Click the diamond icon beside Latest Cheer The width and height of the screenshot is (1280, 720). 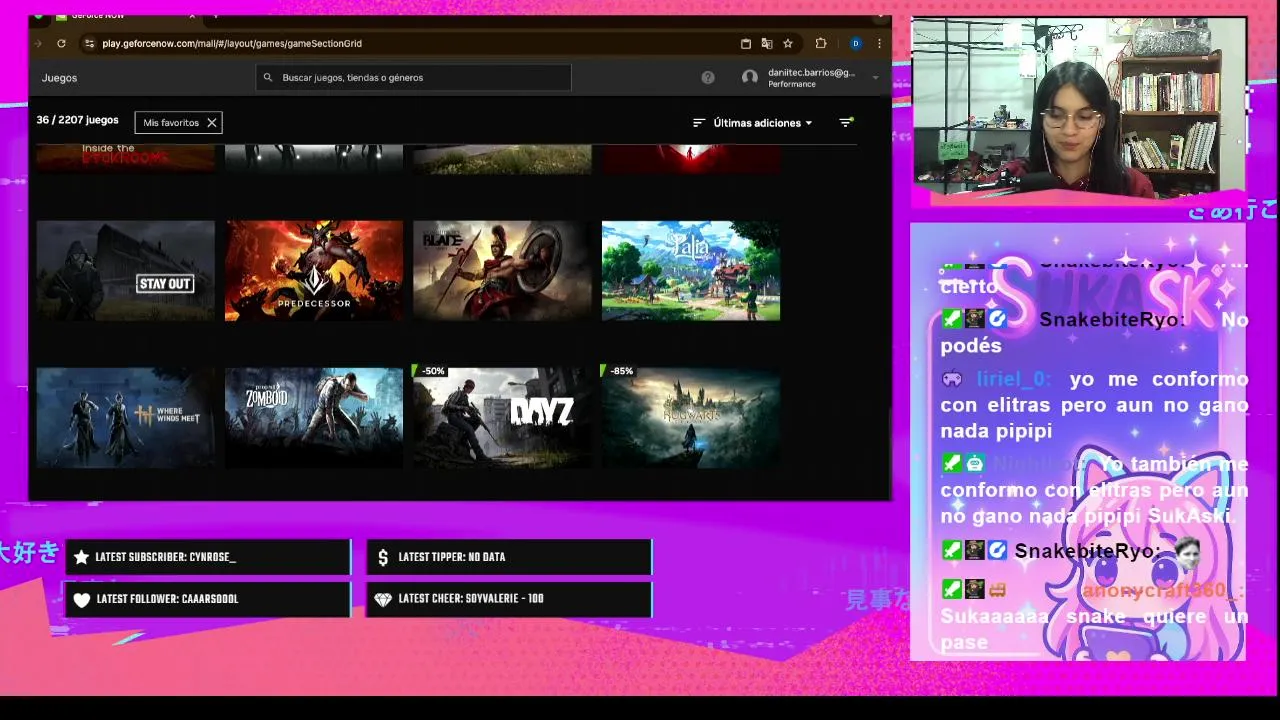[x=383, y=599]
